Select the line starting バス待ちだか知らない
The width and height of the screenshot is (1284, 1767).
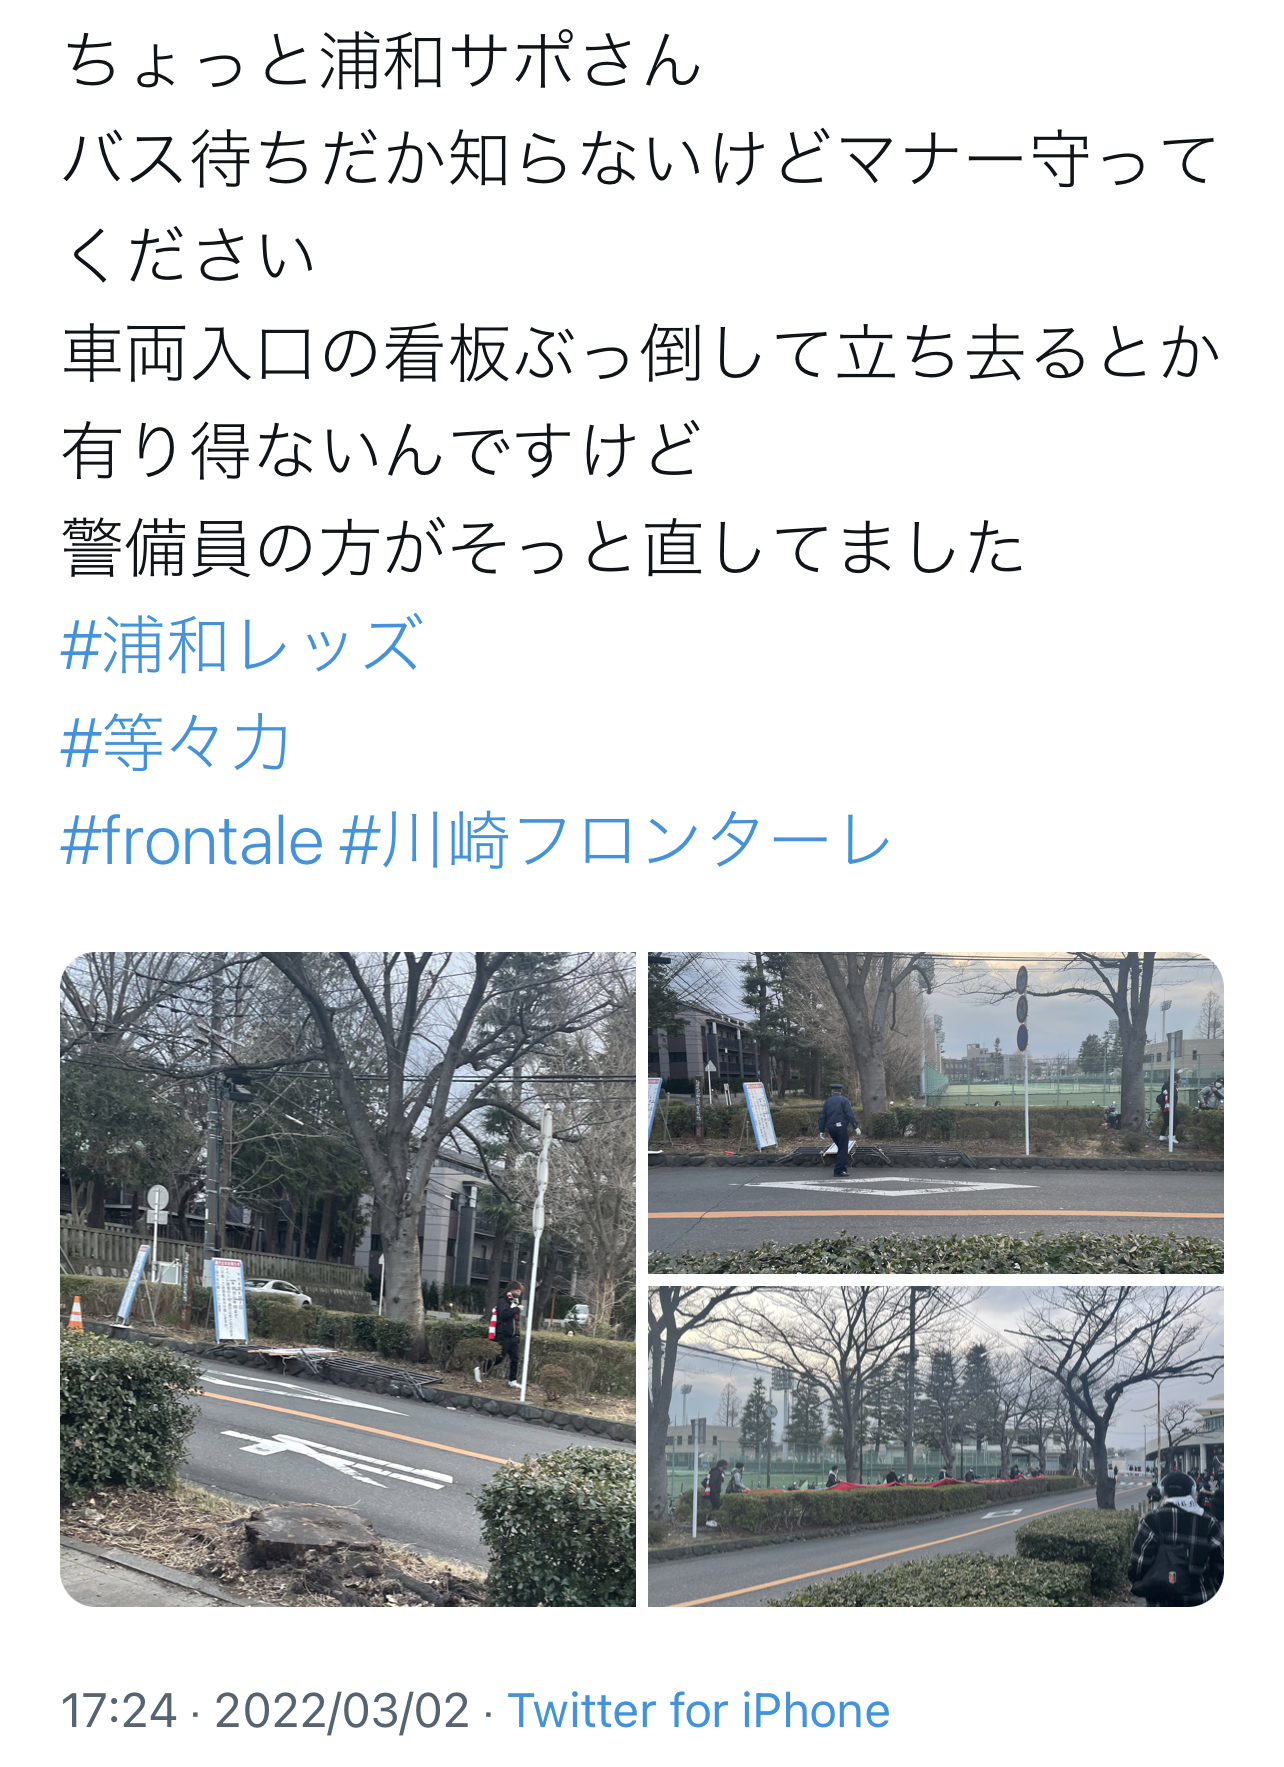click(x=641, y=158)
